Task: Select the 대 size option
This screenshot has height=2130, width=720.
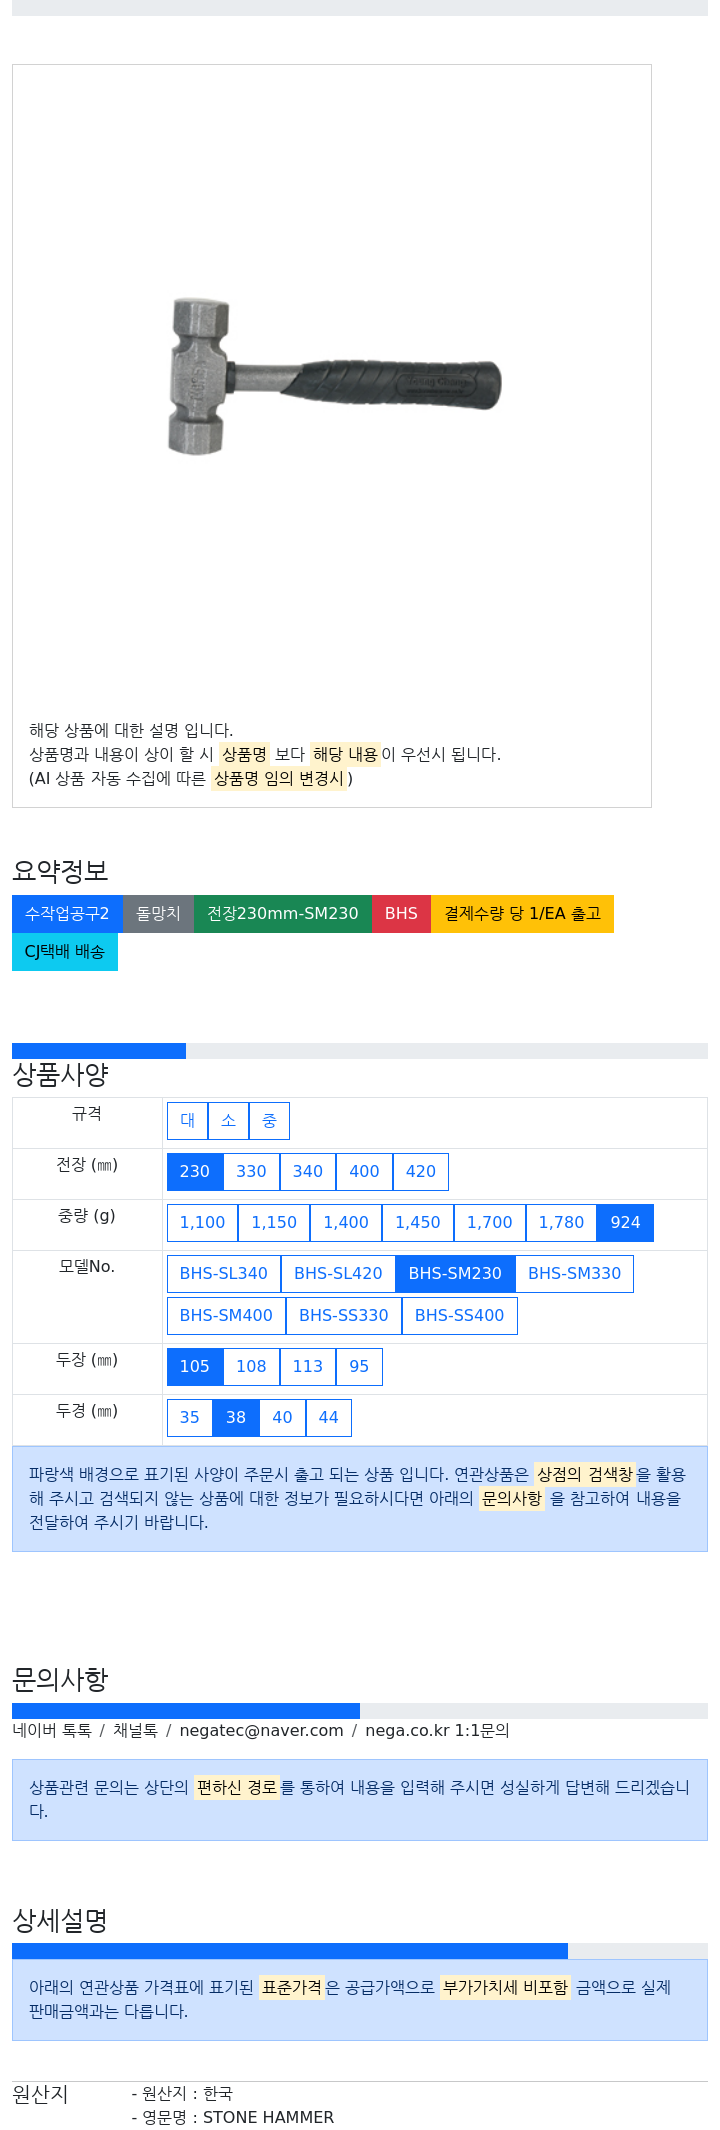Action: 188,1121
